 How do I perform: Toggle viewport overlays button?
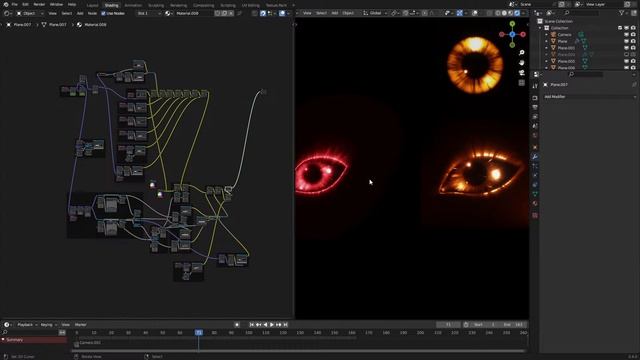point(475,13)
